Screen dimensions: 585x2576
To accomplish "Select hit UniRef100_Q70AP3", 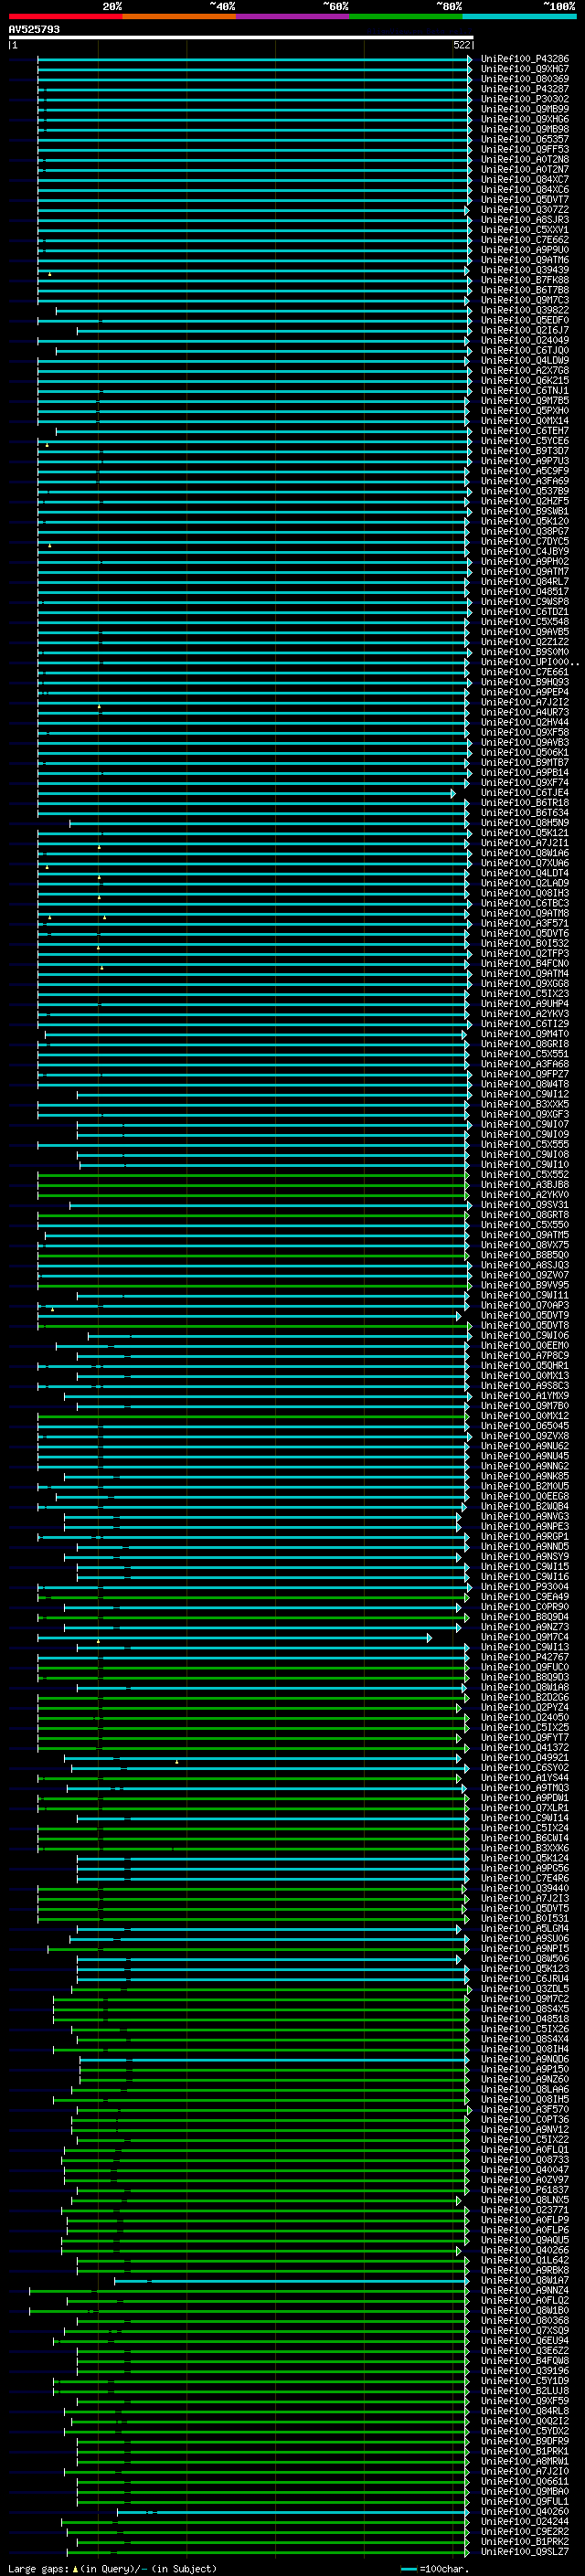I will click(x=524, y=1306).
